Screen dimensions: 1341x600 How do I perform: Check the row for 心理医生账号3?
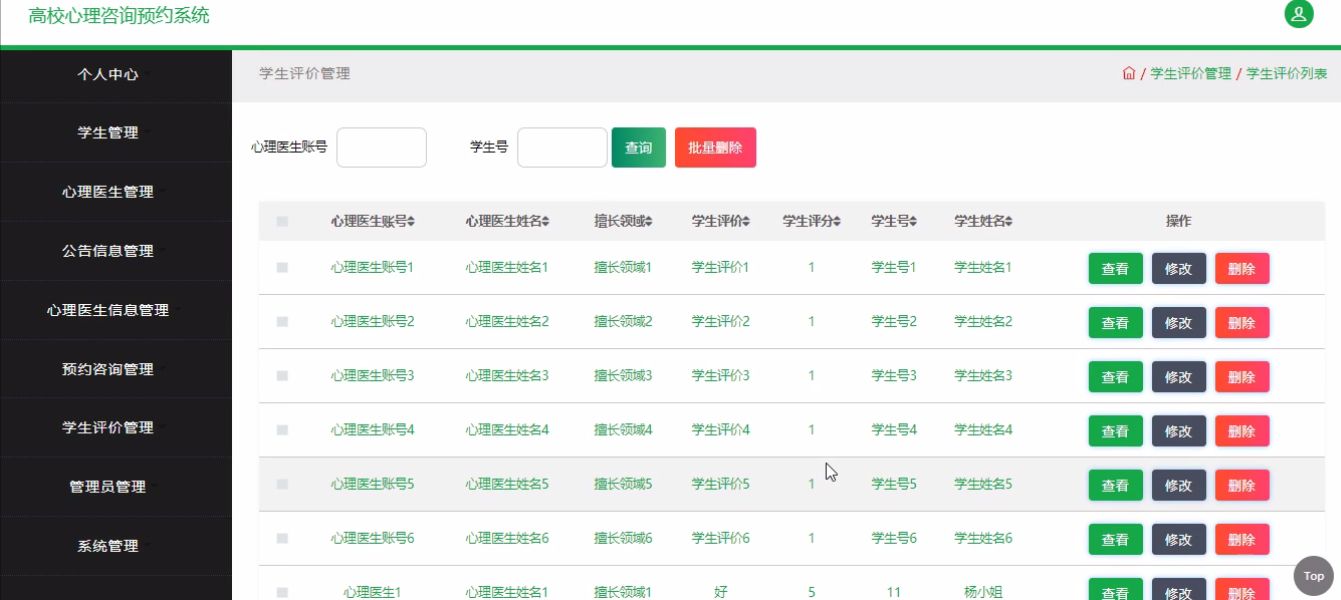tap(282, 376)
